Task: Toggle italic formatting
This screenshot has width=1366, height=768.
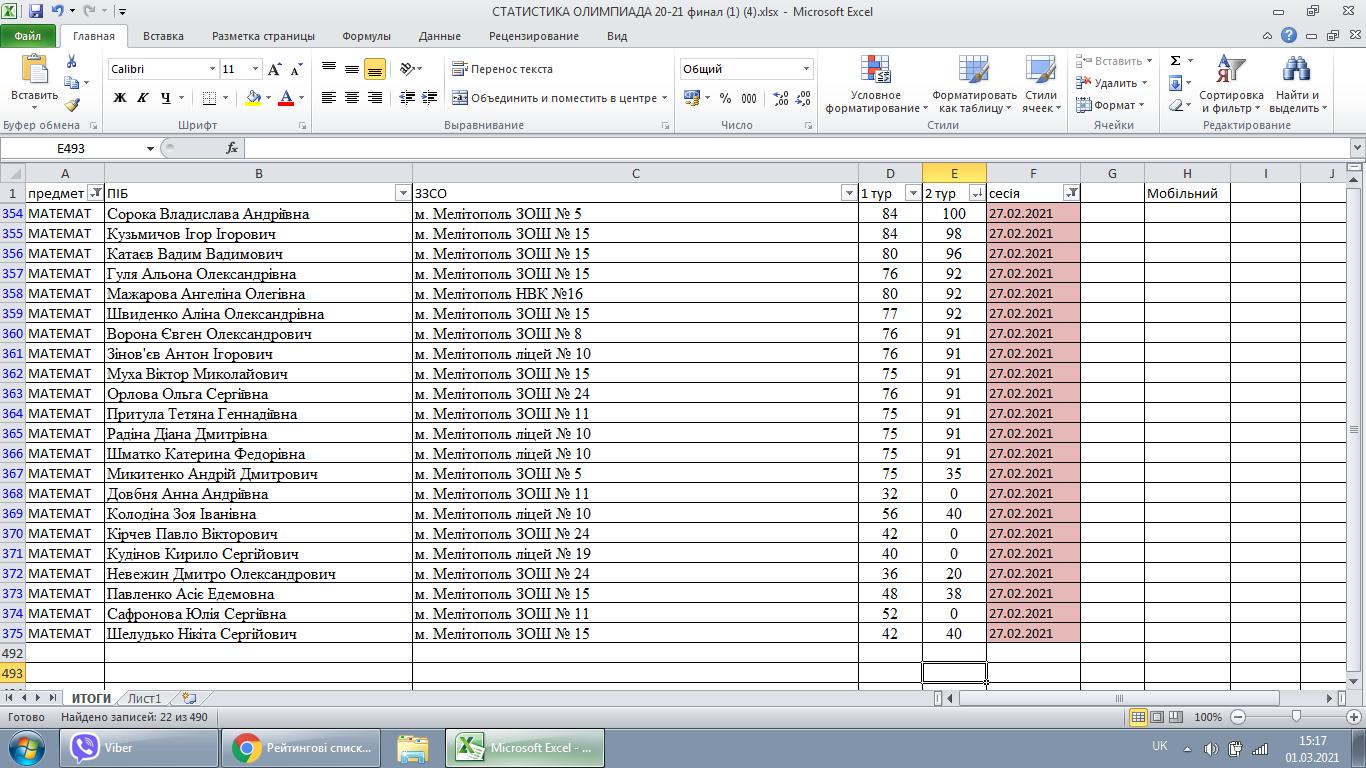Action: click(143, 98)
